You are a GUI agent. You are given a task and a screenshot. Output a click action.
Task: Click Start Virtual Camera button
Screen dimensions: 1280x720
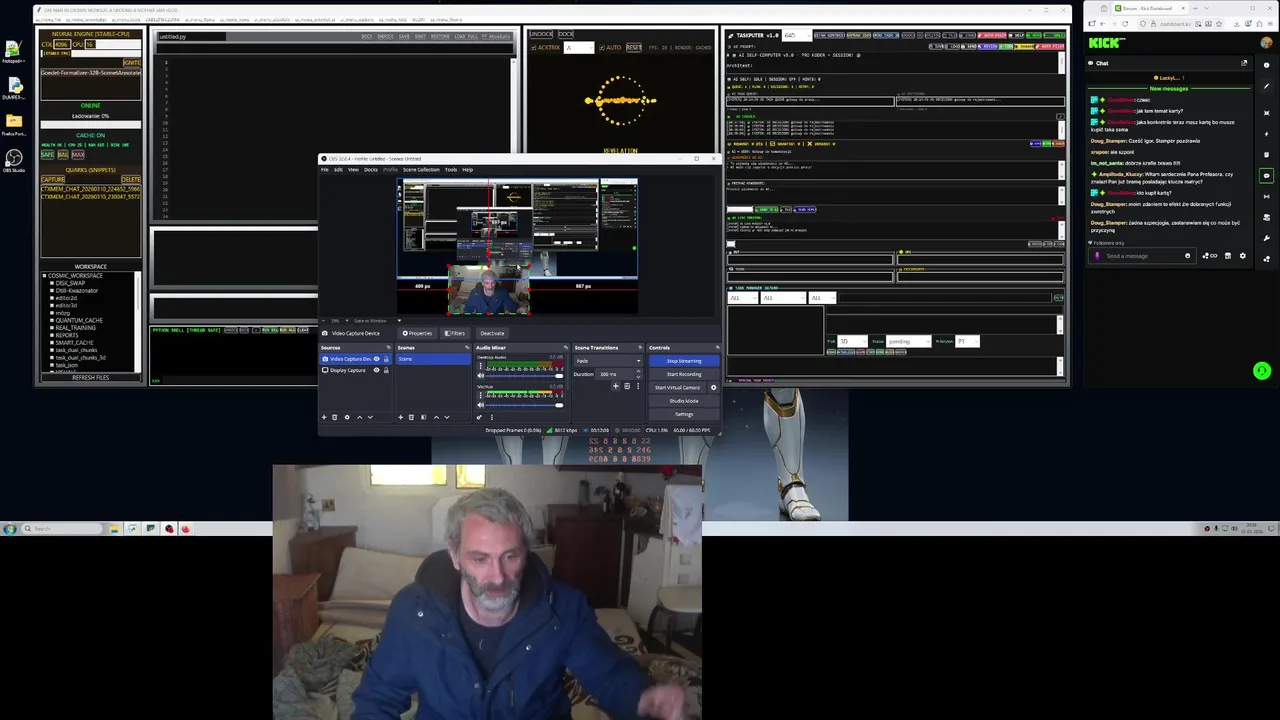[677, 387]
